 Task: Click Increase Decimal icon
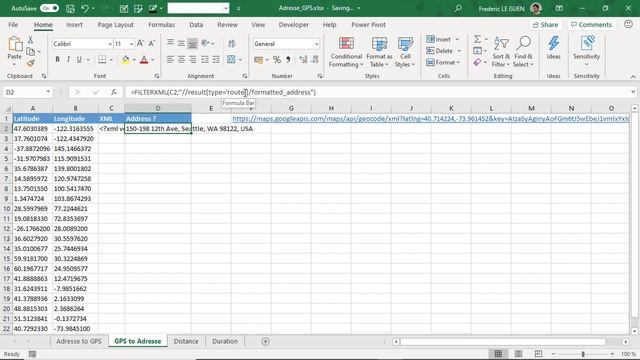coord(303,60)
